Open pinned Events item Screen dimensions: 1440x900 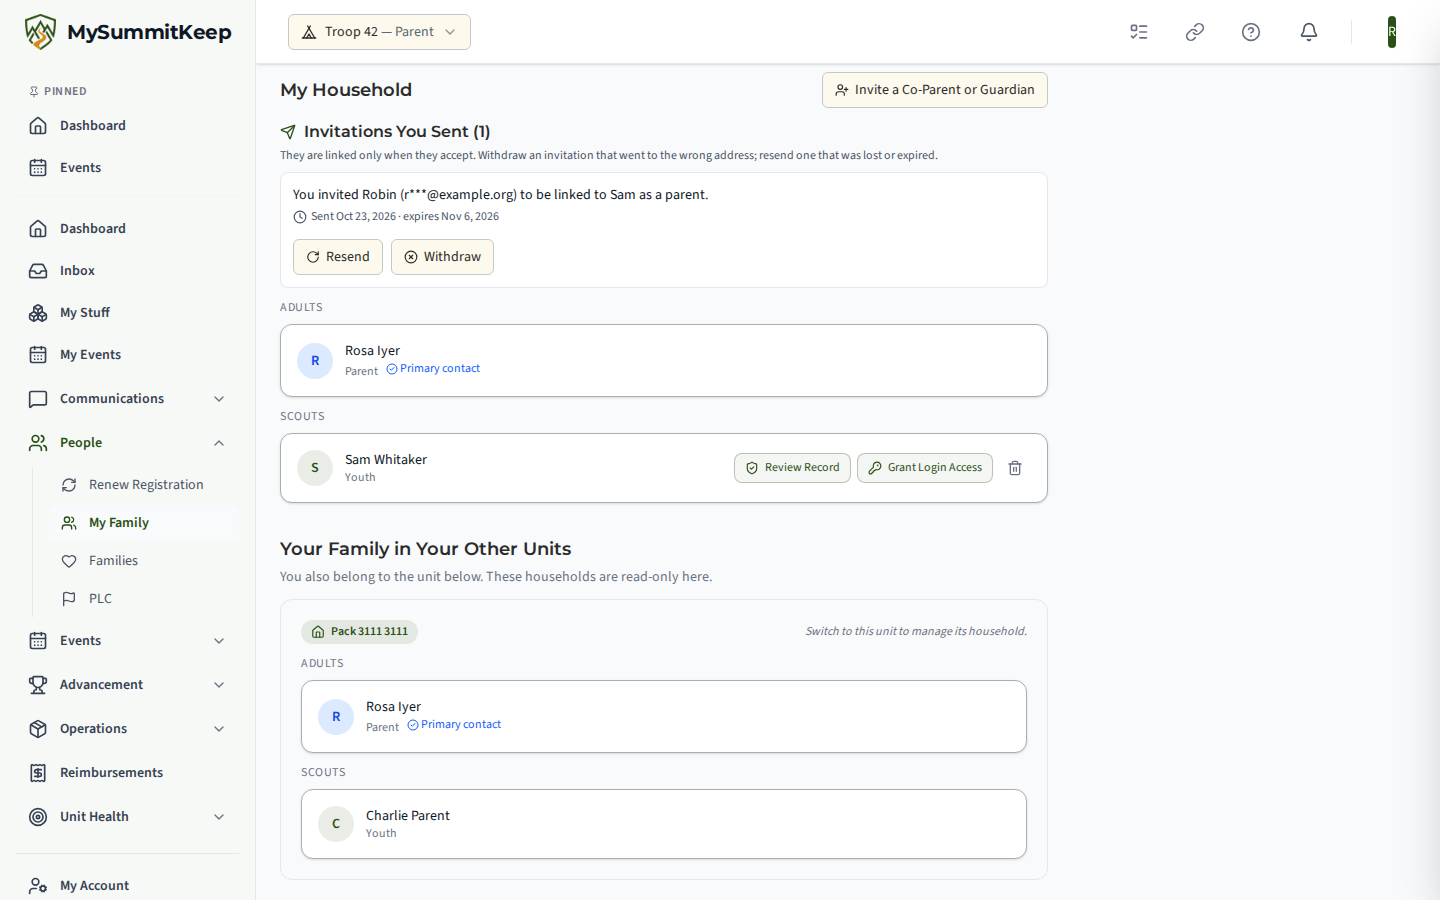tap(128, 168)
